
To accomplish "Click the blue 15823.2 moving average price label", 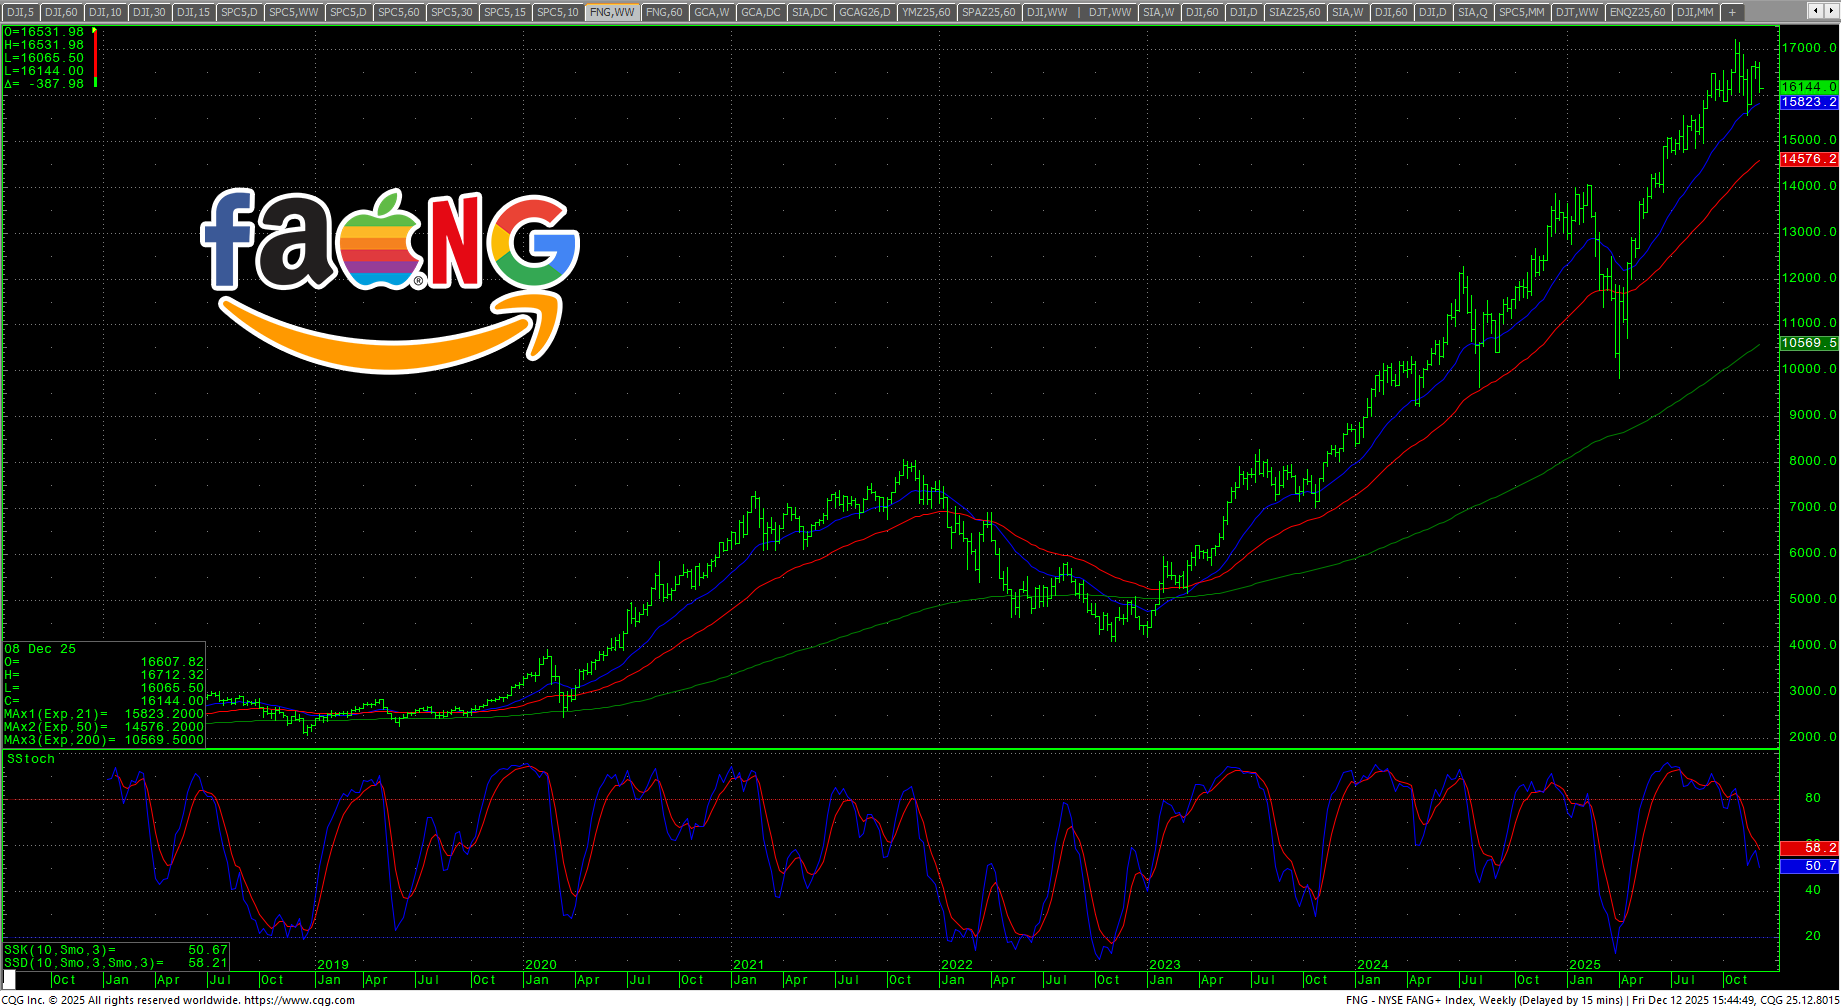I will click(x=1809, y=102).
